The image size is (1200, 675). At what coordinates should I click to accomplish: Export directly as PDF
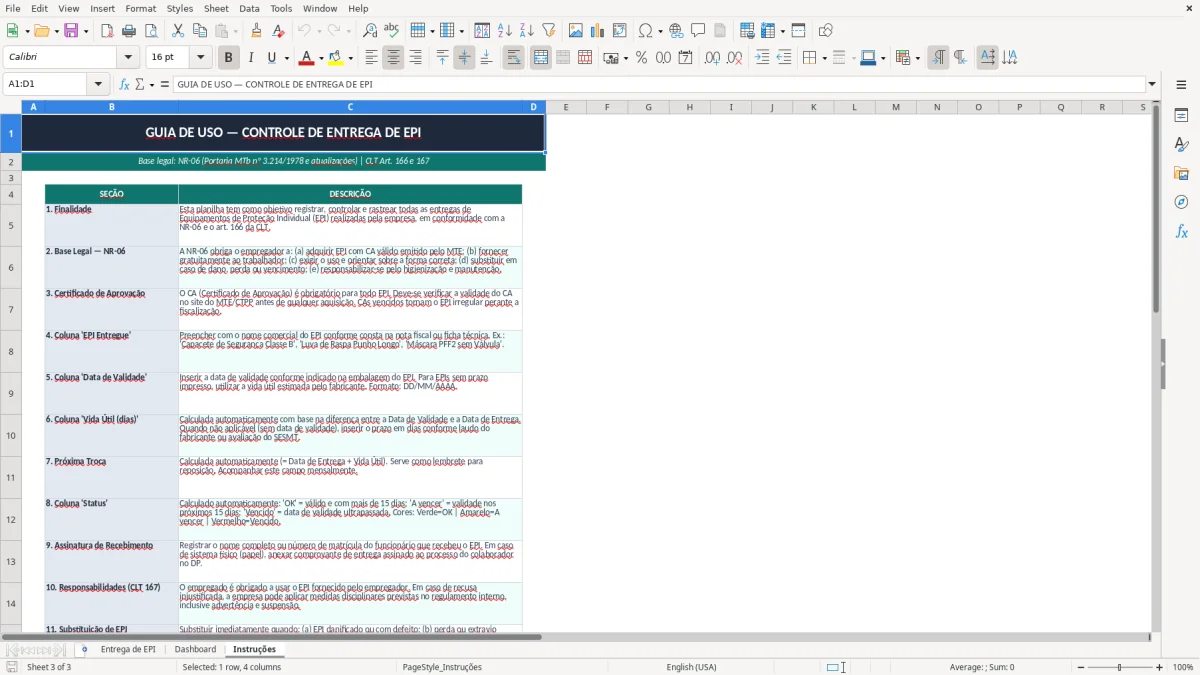coord(107,31)
